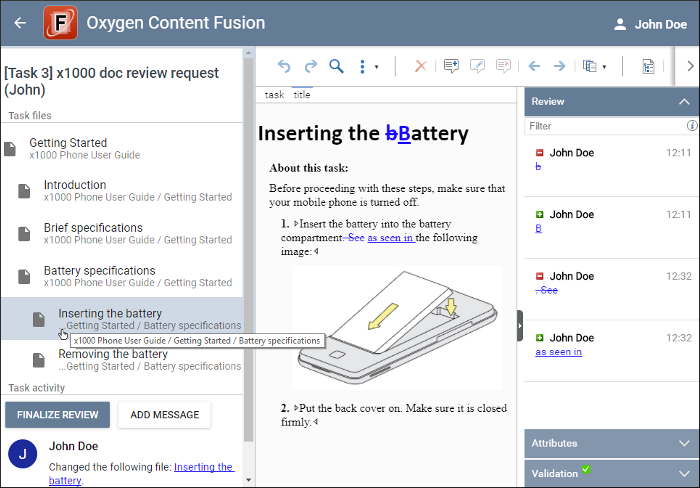Click the info icon in the Filter field
The height and width of the screenshot is (488, 700).
click(x=692, y=126)
